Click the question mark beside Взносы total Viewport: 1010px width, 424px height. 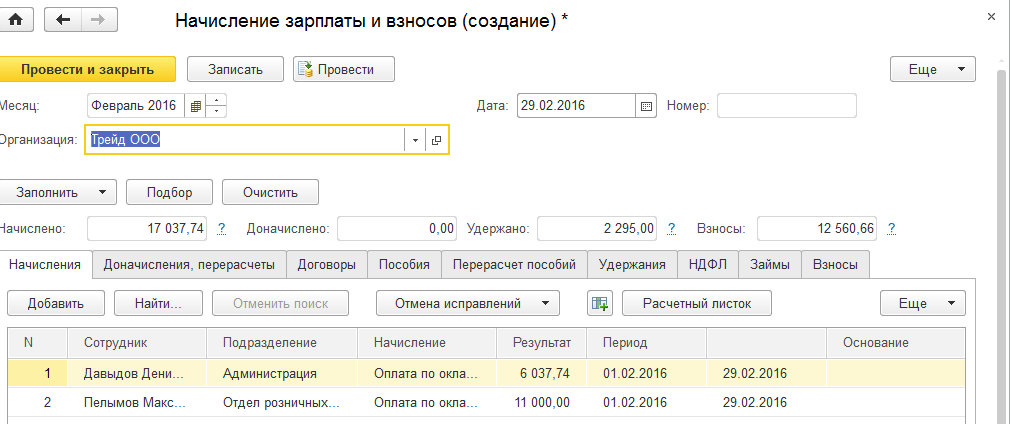click(x=890, y=229)
